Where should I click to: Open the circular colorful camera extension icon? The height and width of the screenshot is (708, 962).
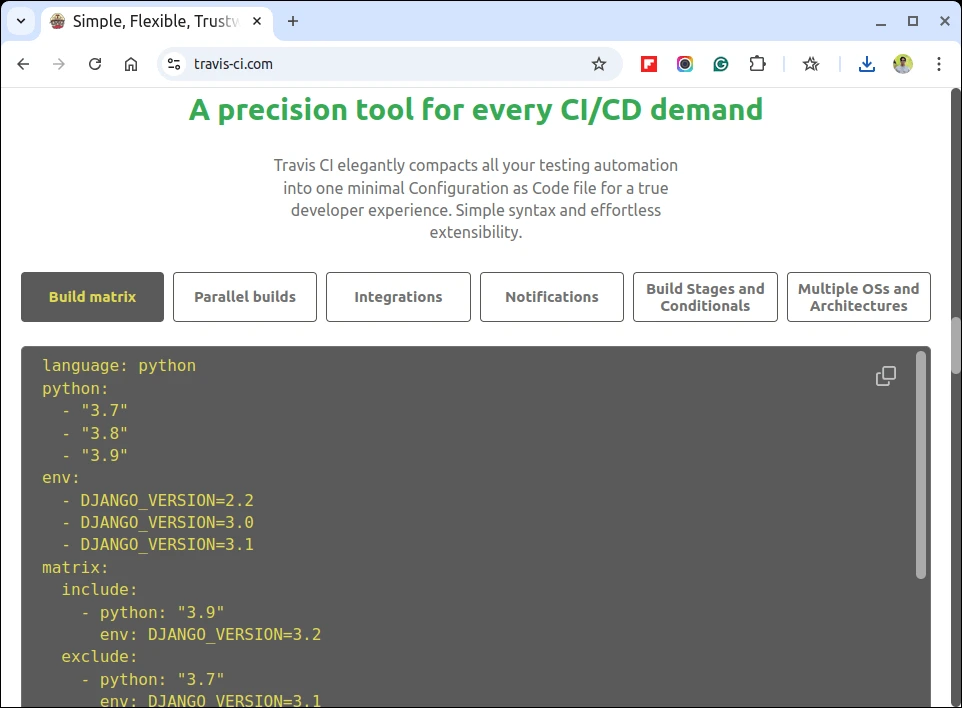[x=685, y=64]
